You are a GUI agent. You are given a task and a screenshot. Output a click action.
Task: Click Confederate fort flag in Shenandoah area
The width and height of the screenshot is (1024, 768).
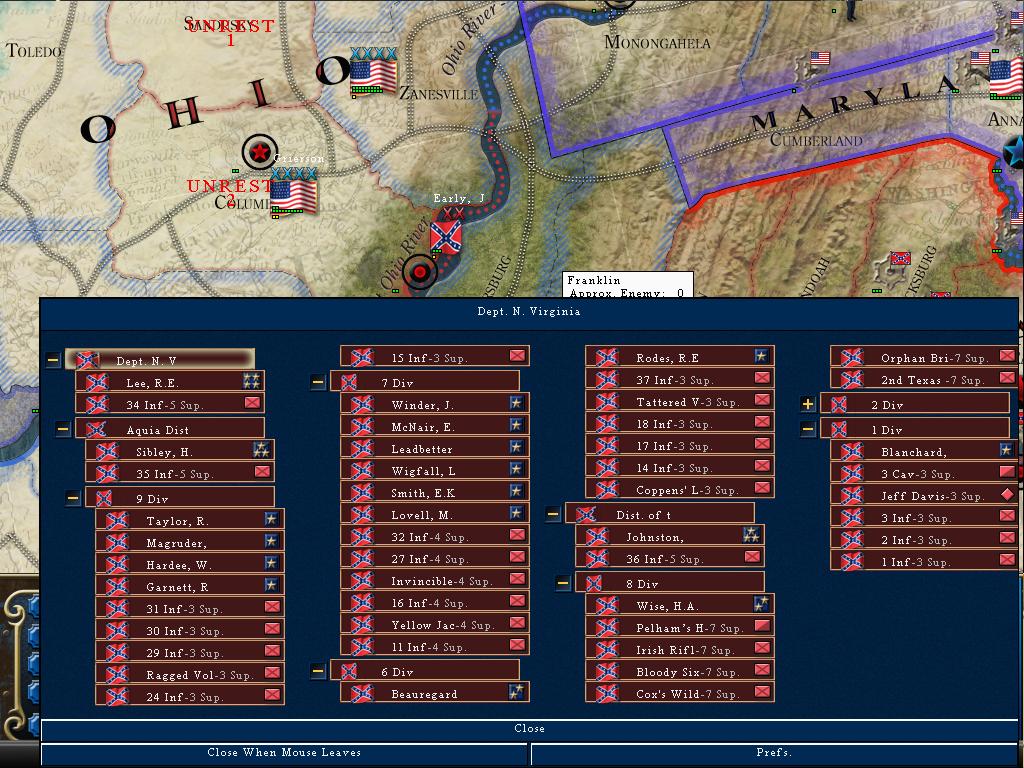coord(901,259)
